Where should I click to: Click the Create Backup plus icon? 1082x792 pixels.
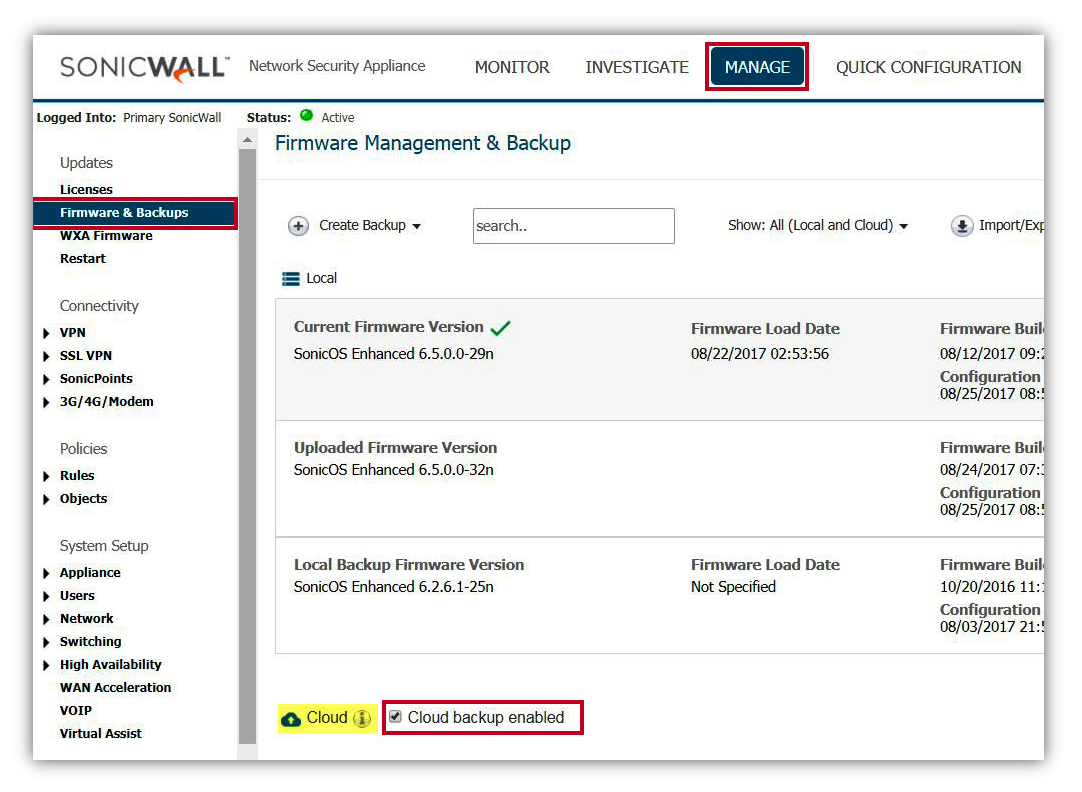pos(298,226)
